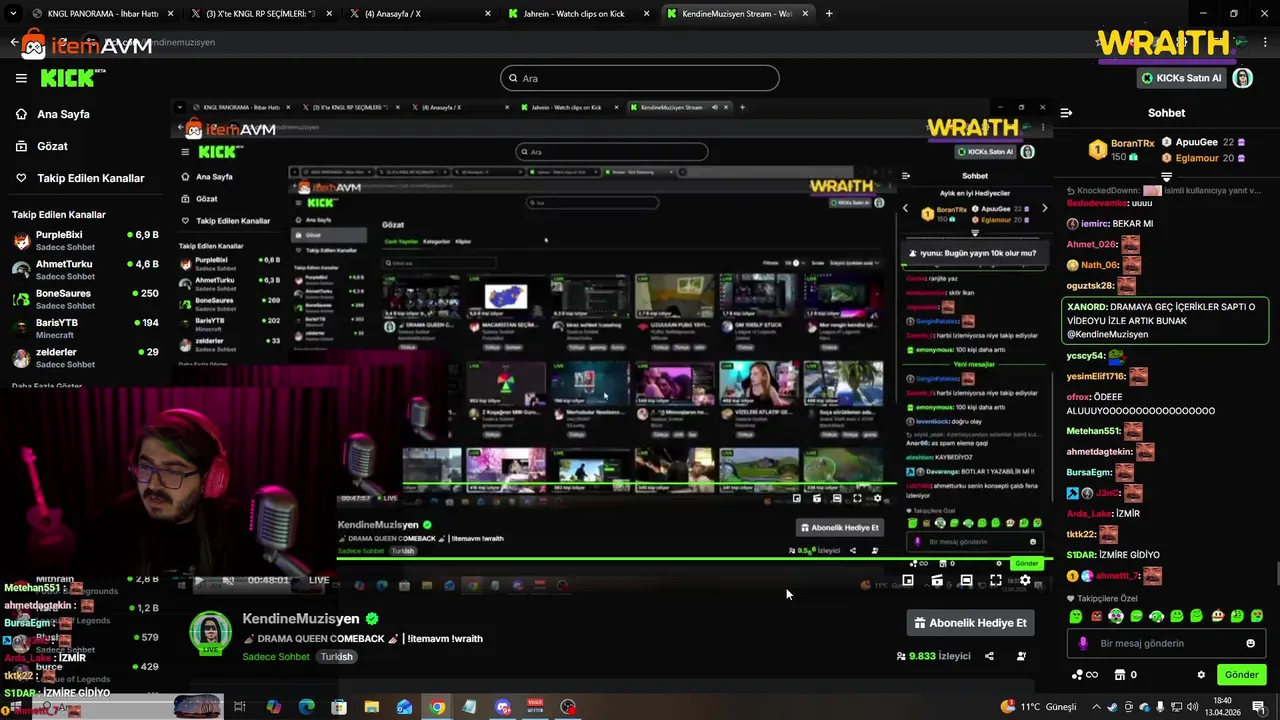Click ApuuGee in gift leaderboard
The image size is (1280, 720).
coord(1197,143)
